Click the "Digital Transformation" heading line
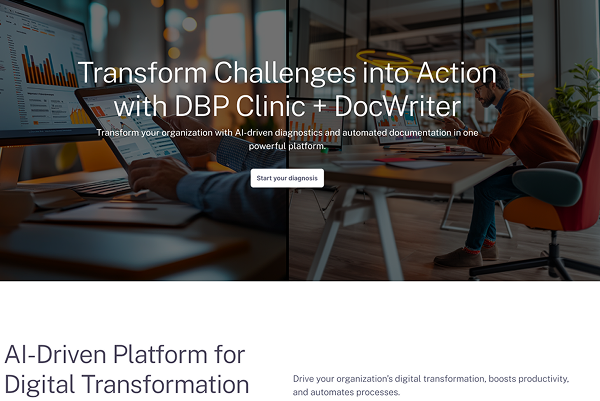The width and height of the screenshot is (600, 401). point(126,384)
